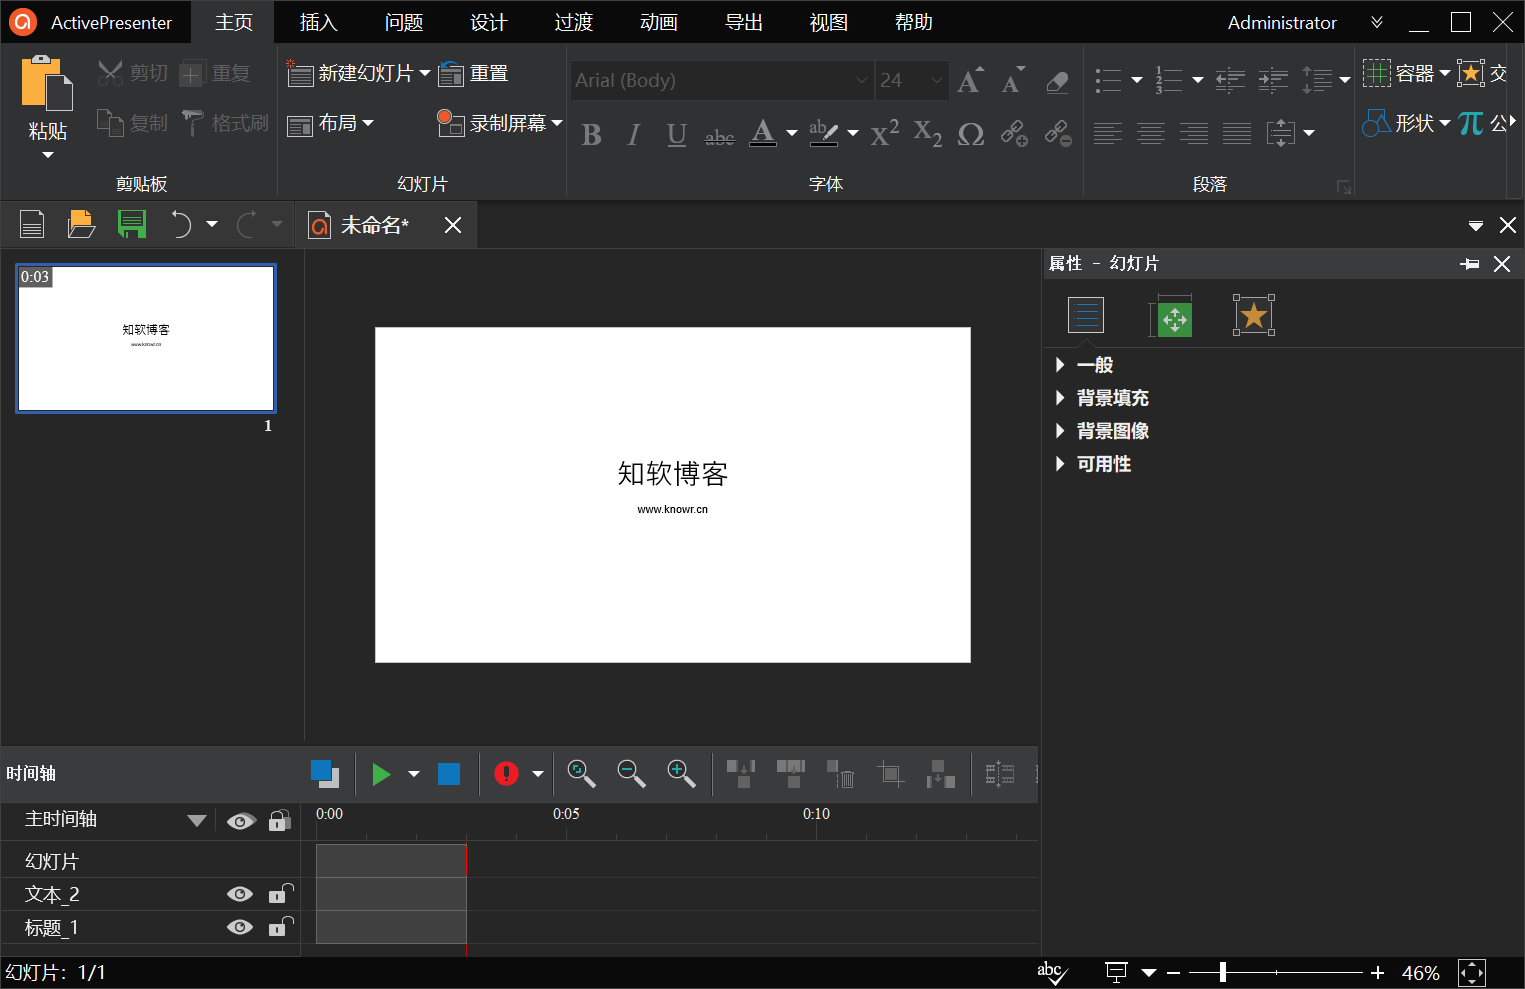Click the Paste clipboard icon
Image resolution: width=1525 pixels, height=989 pixels.
point(47,82)
